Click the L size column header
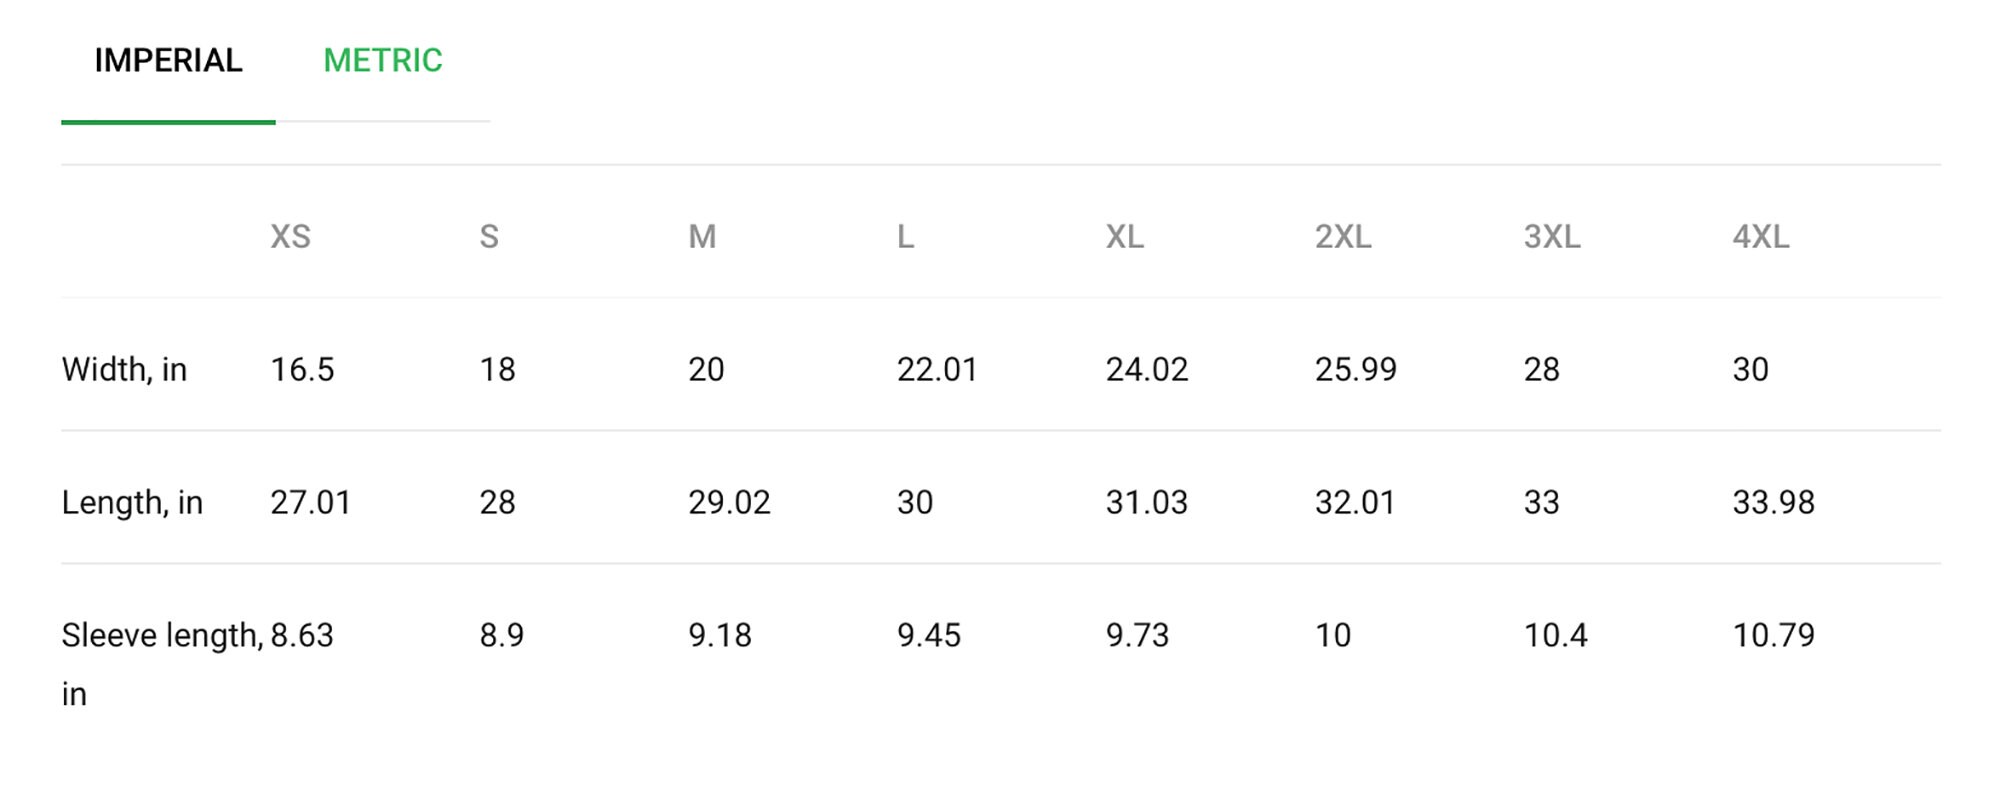Image resolution: width=2000 pixels, height=787 pixels. [x=905, y=237]
